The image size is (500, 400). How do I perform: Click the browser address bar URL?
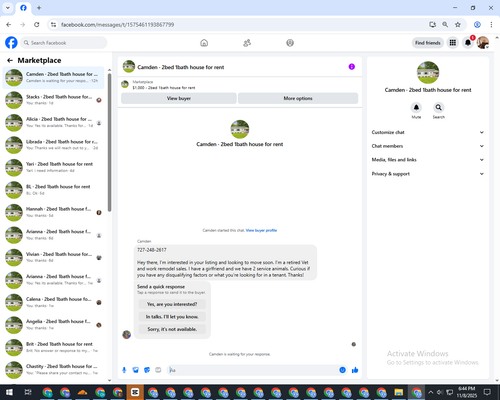click(x=117, y=25)
